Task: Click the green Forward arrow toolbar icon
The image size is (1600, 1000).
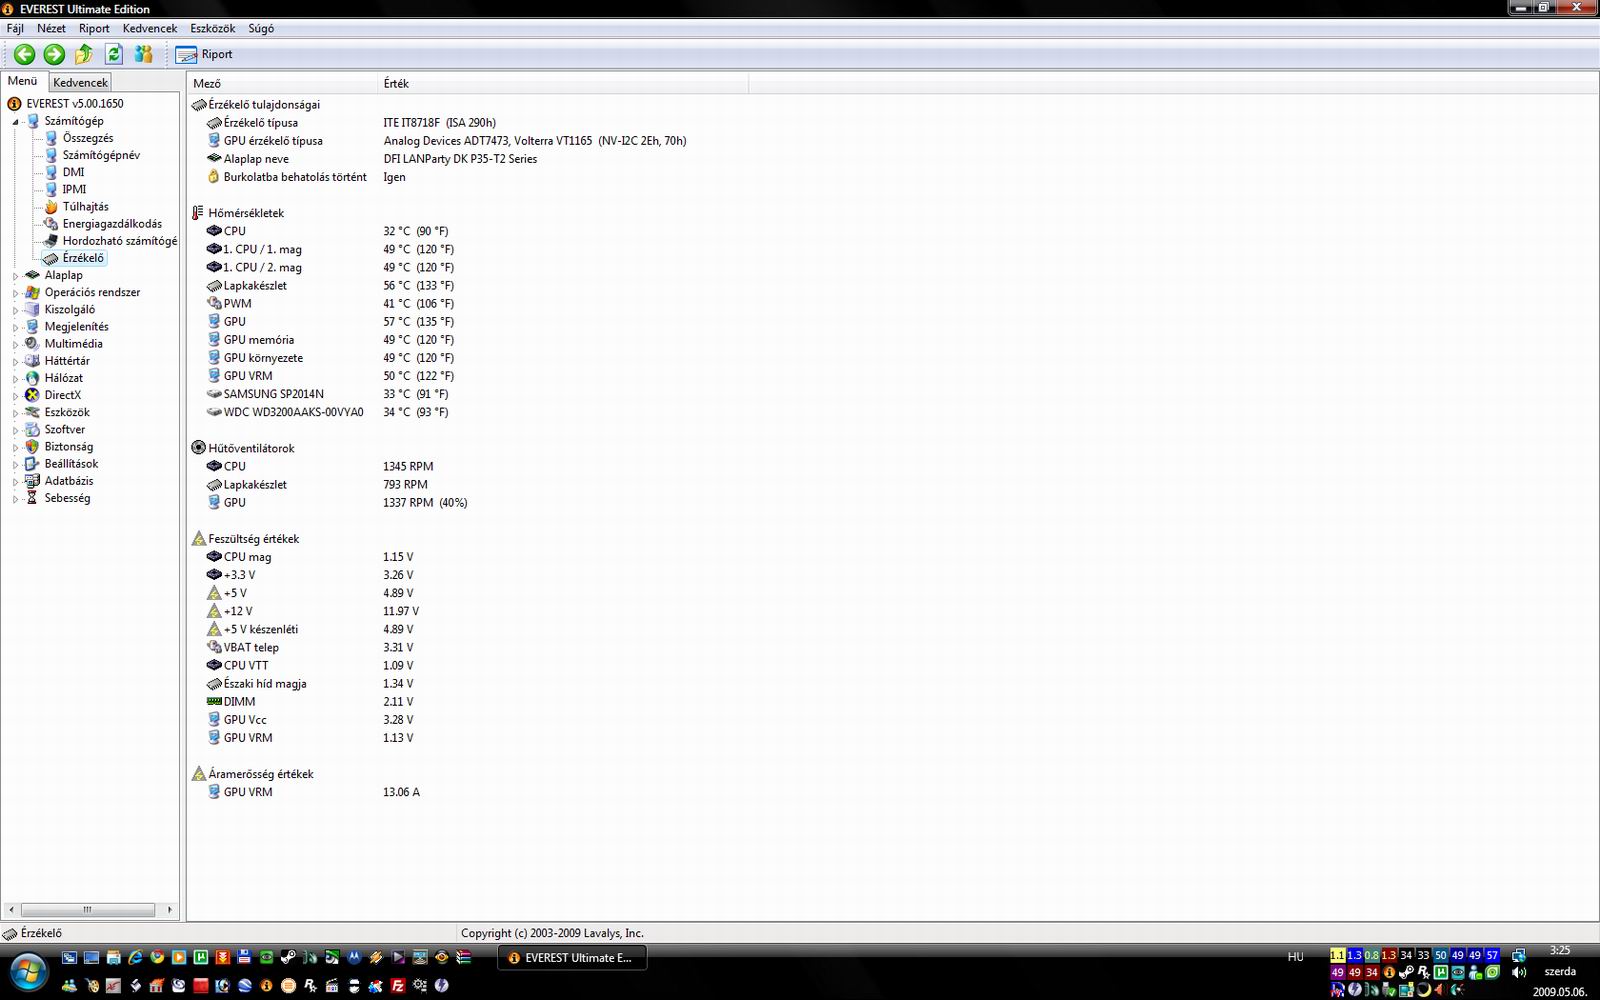Action: [54, 54]
